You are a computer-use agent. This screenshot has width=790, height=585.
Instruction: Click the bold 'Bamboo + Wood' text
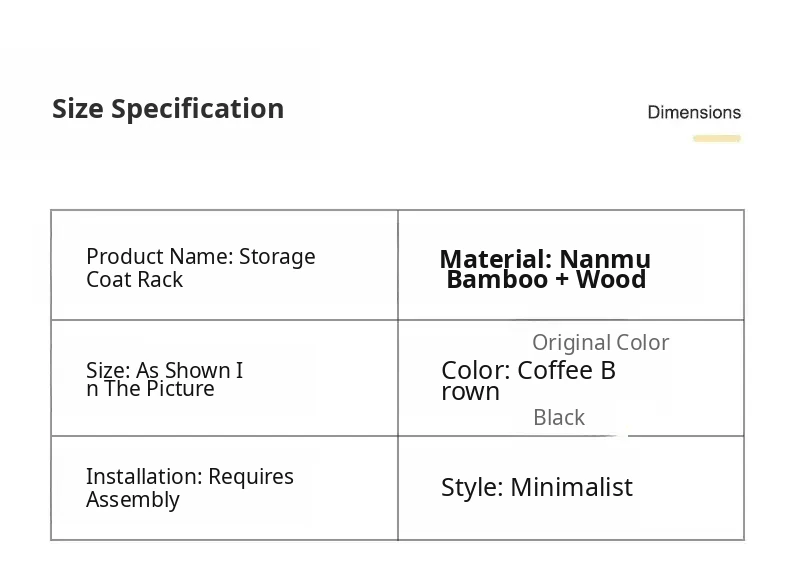pyautogui.click(x=546, y=280)
